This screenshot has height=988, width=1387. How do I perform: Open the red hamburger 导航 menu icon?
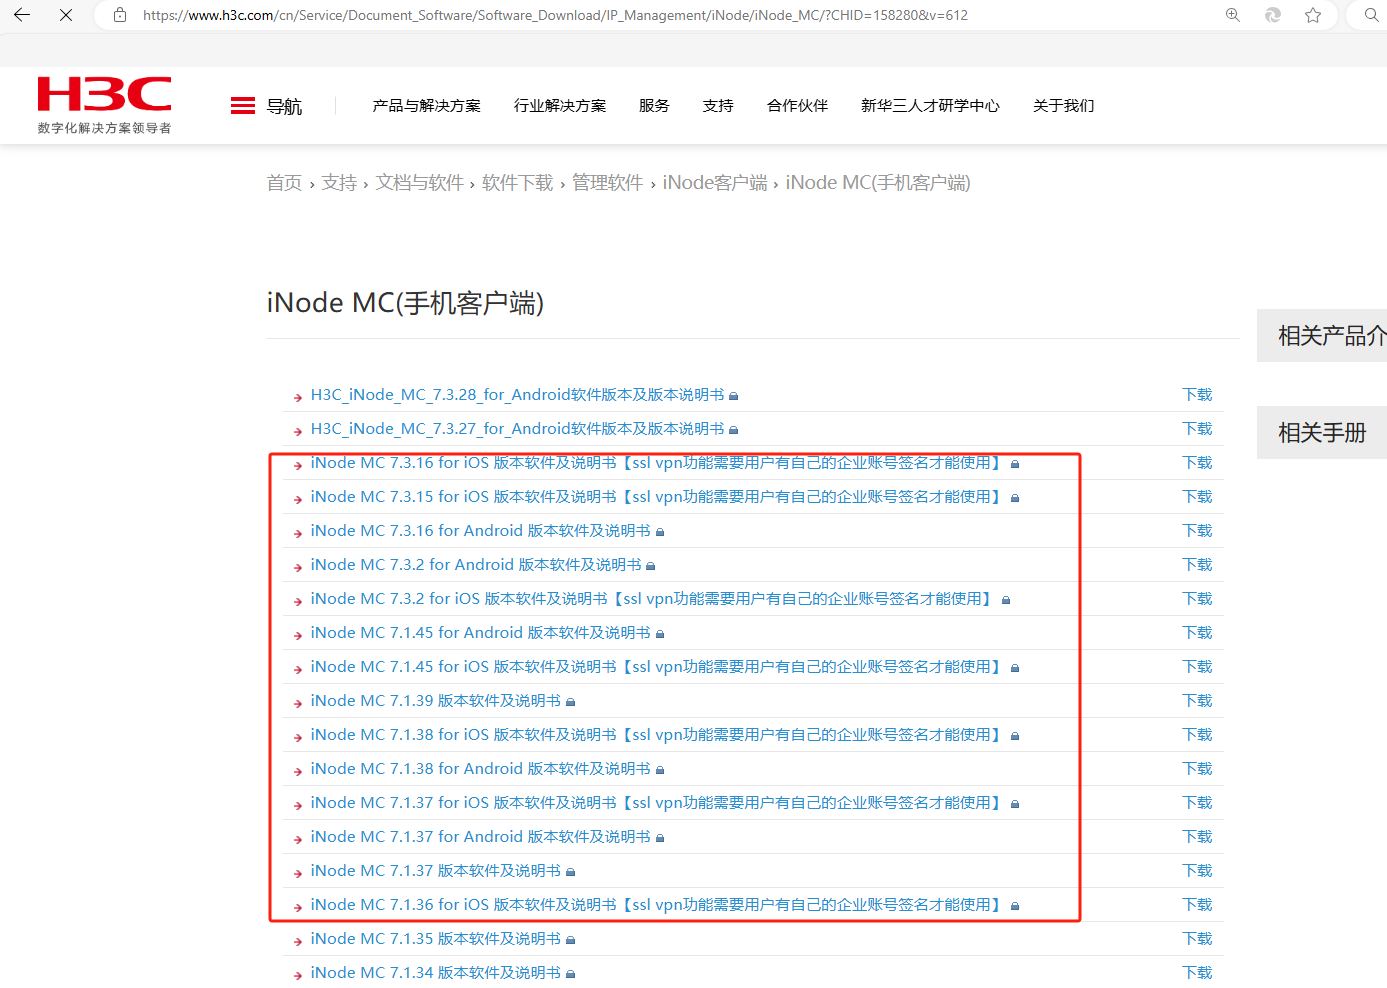tap(243, 106)
